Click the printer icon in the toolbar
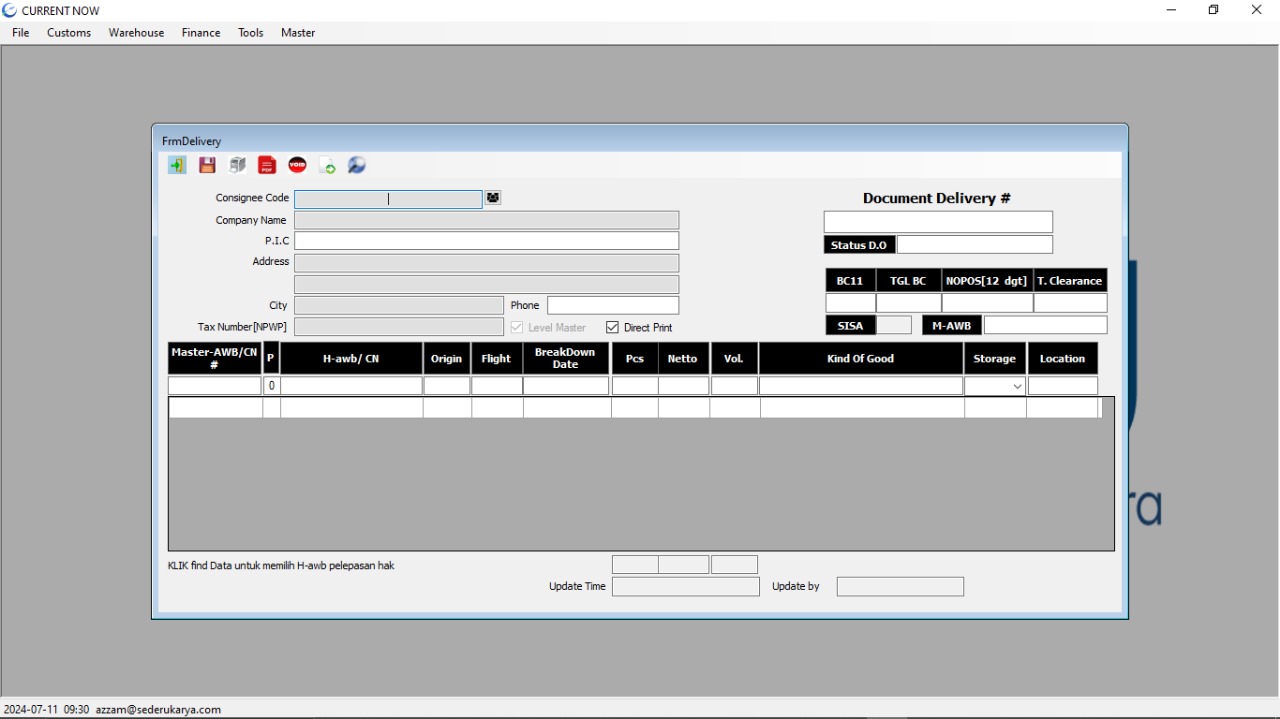Image resolution: width=1280 pixels, height=719 pixels. click(237, 166)
